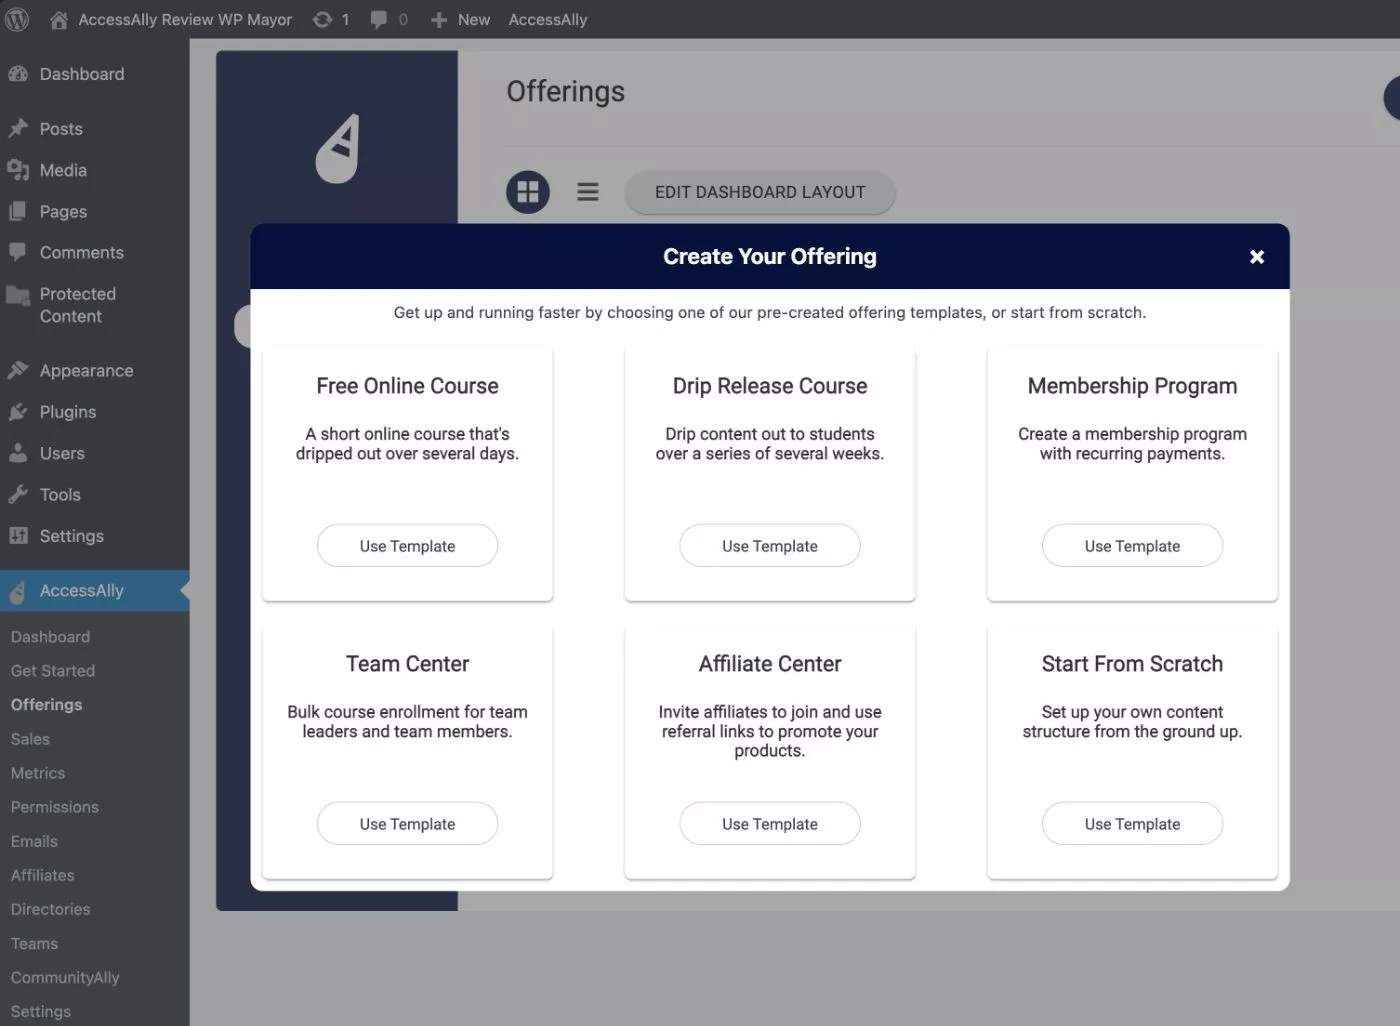
Task: Click the Pages icon in sidebar
Action: [x=18, y=211]
